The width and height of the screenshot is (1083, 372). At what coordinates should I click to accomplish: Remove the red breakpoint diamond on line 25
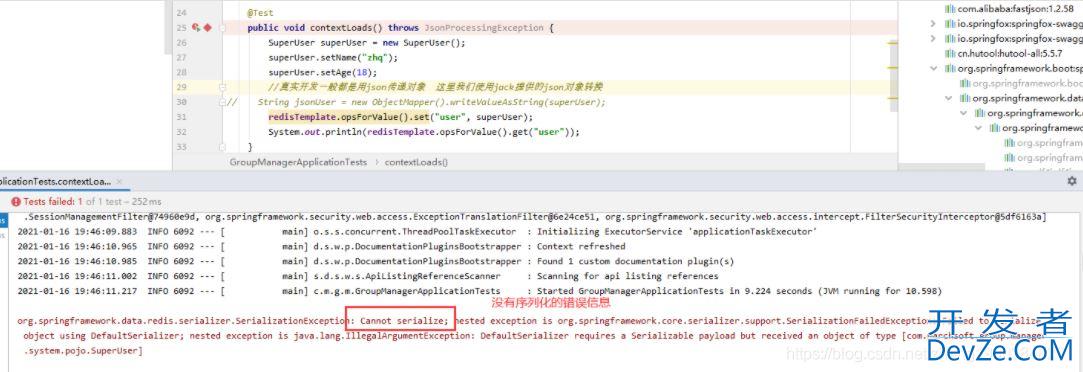coord(207,28)
